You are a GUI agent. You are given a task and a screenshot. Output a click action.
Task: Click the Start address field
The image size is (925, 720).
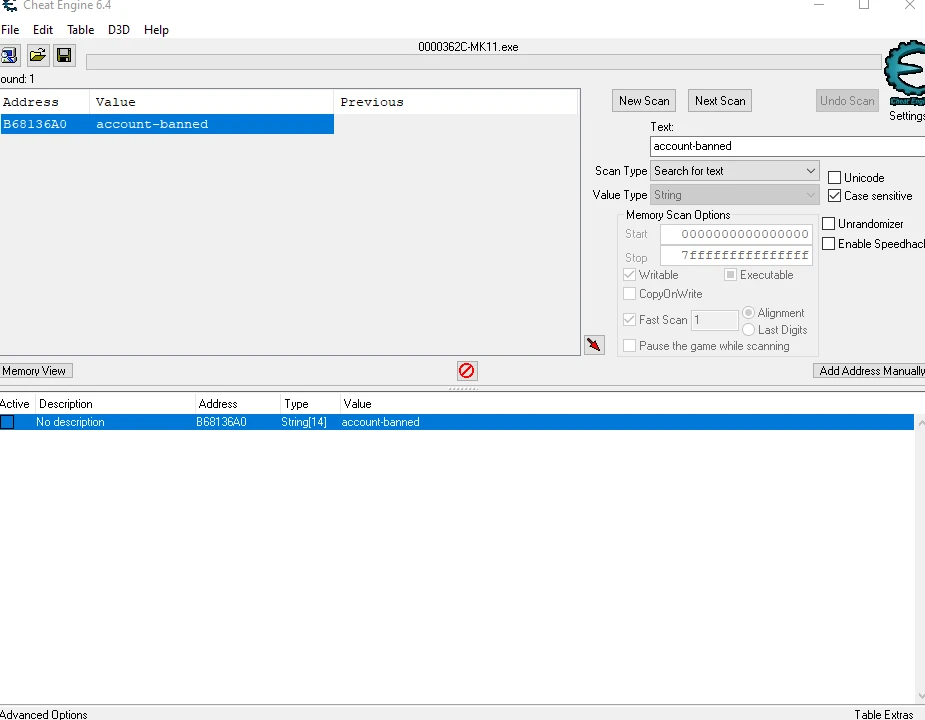[x=736, y=234]
